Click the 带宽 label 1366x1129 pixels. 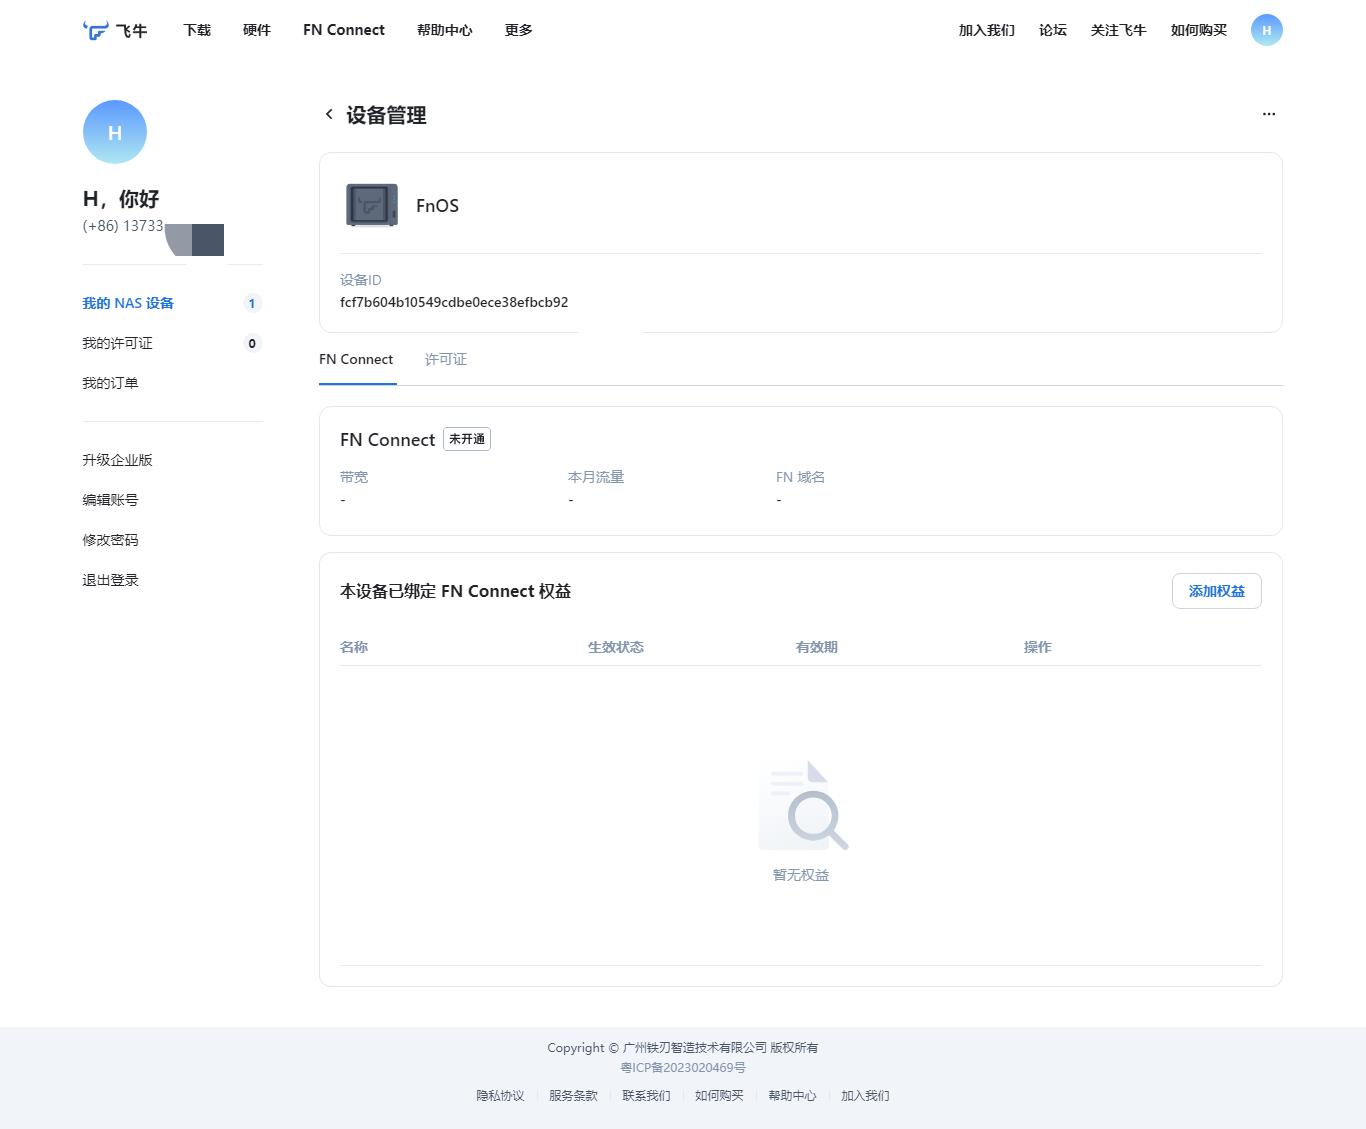click(354, 477)
